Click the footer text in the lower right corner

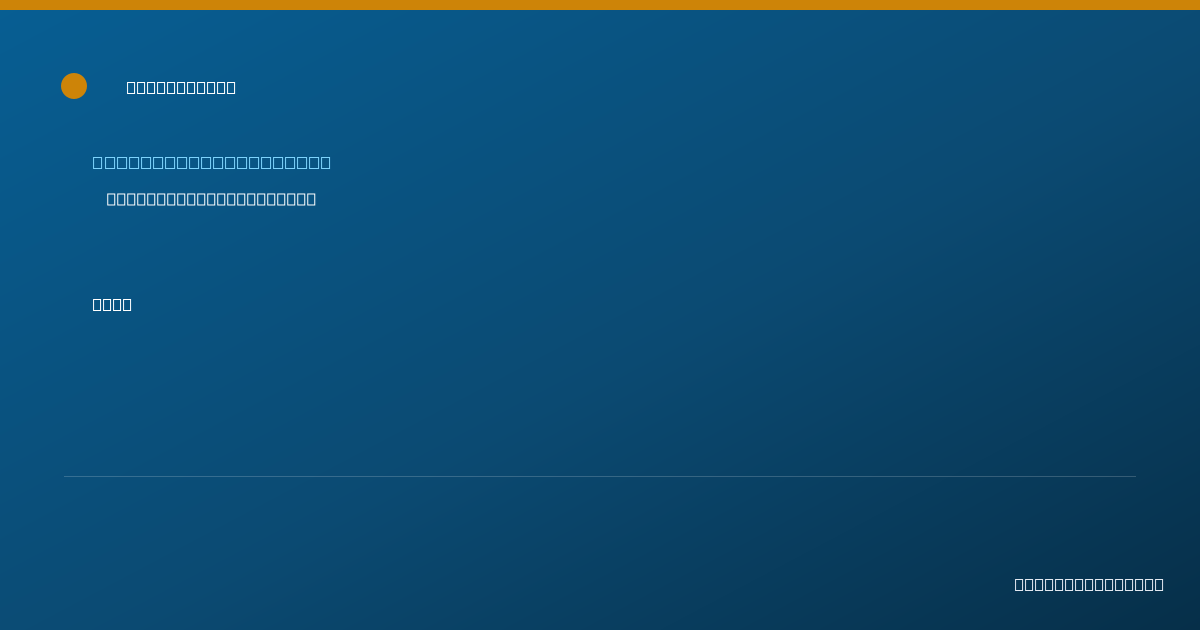coord(1089,584)
